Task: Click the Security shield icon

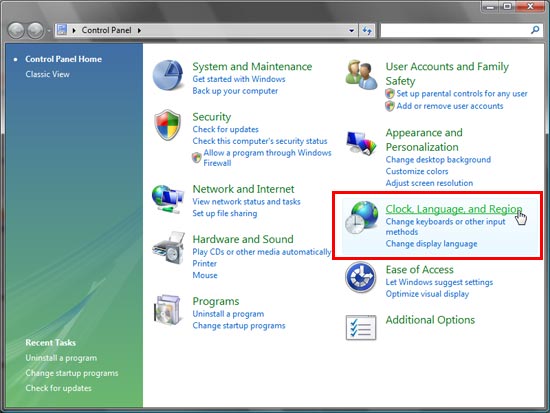Action: pyautogui.click(x=168, y=125)
